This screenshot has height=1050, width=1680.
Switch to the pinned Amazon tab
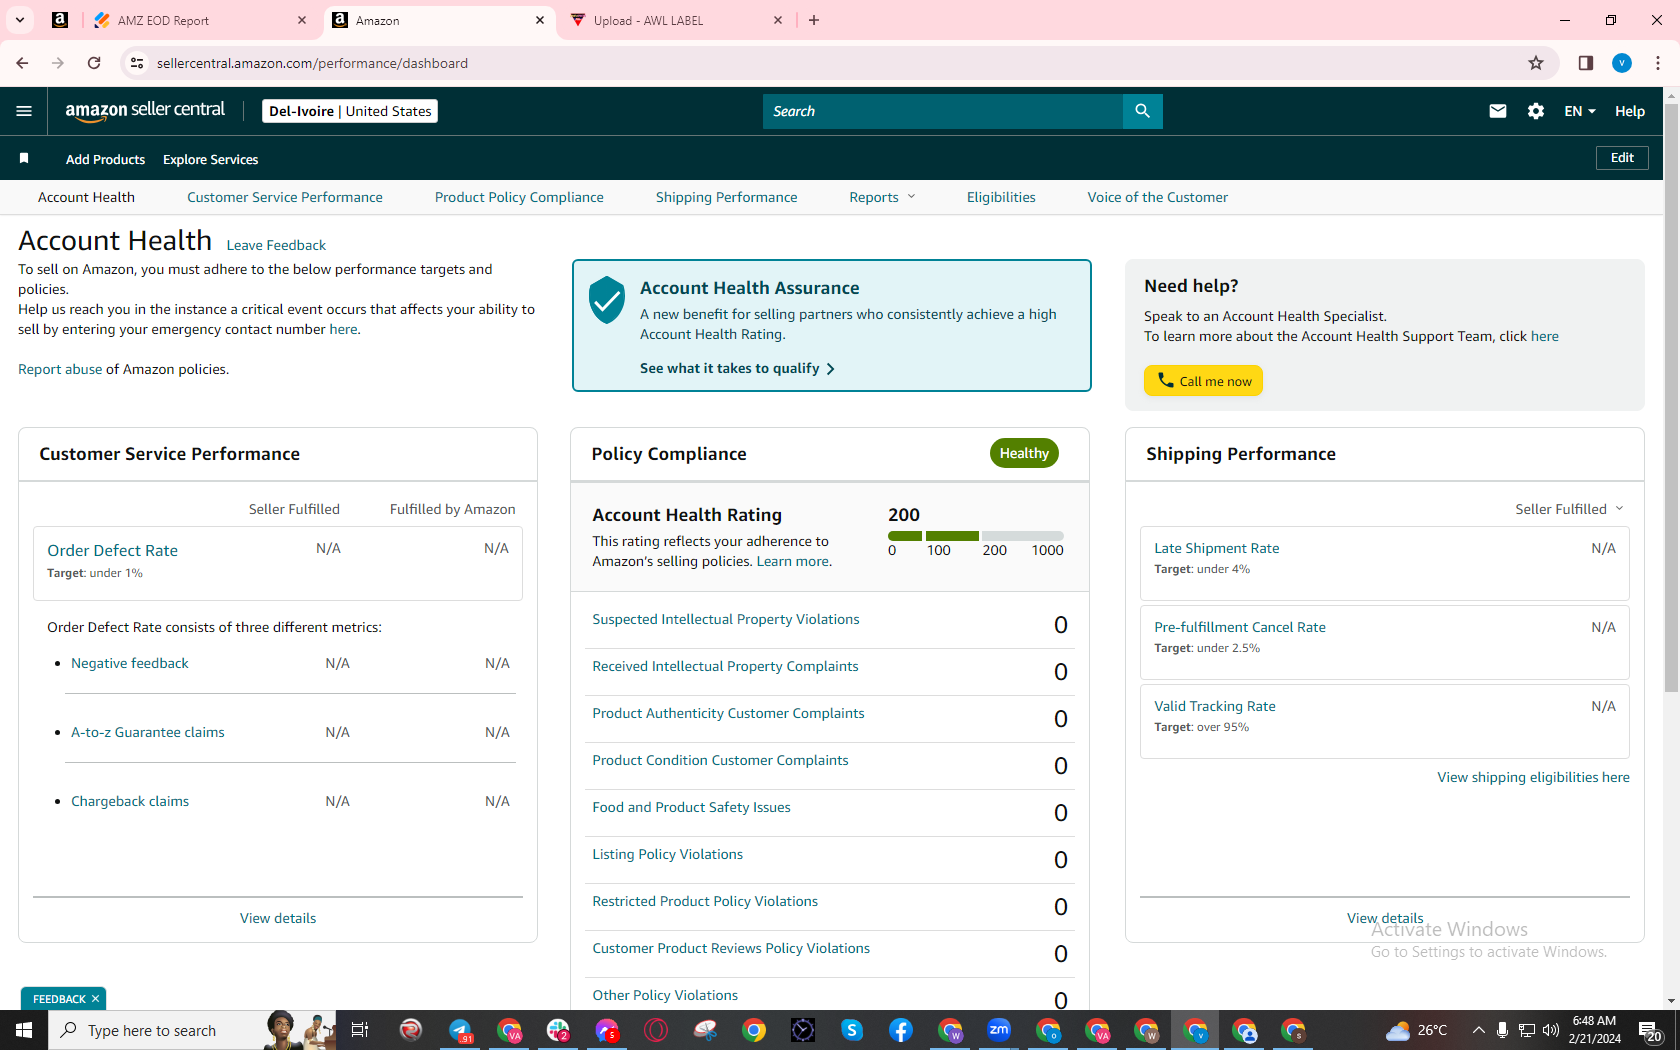(60, 20)
